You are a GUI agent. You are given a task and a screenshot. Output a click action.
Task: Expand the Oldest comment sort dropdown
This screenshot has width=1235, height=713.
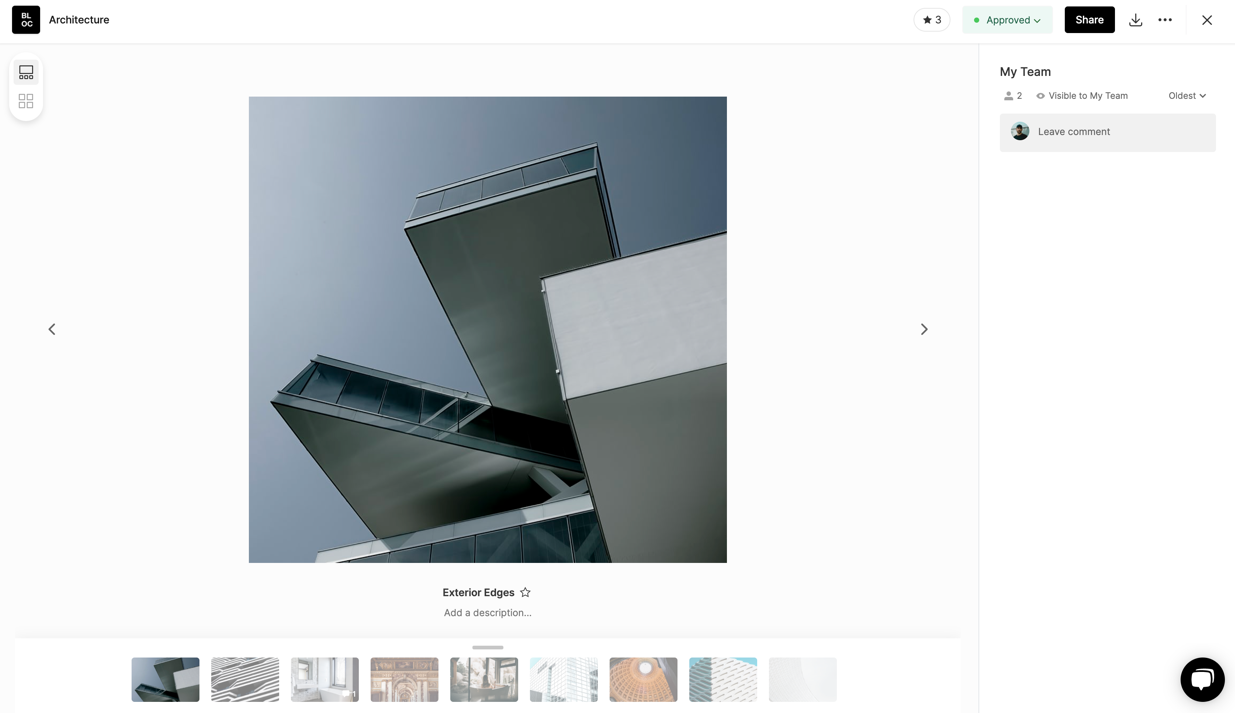point(1187,96)
